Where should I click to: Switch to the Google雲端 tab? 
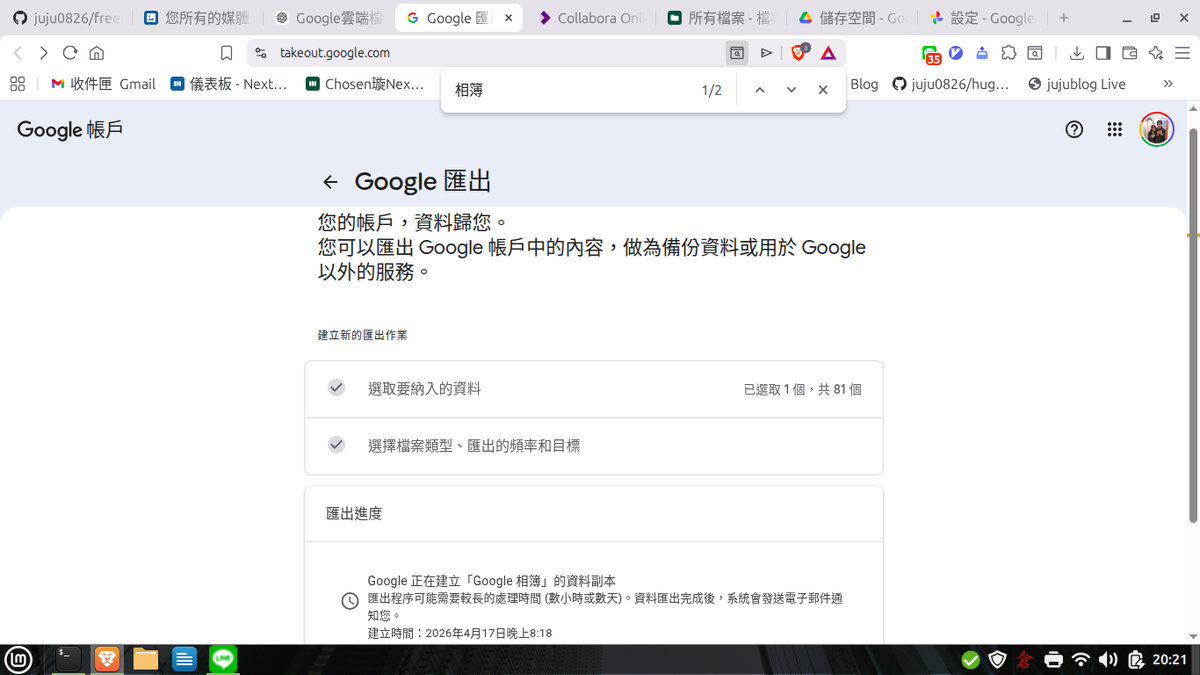tap(327, 18)
